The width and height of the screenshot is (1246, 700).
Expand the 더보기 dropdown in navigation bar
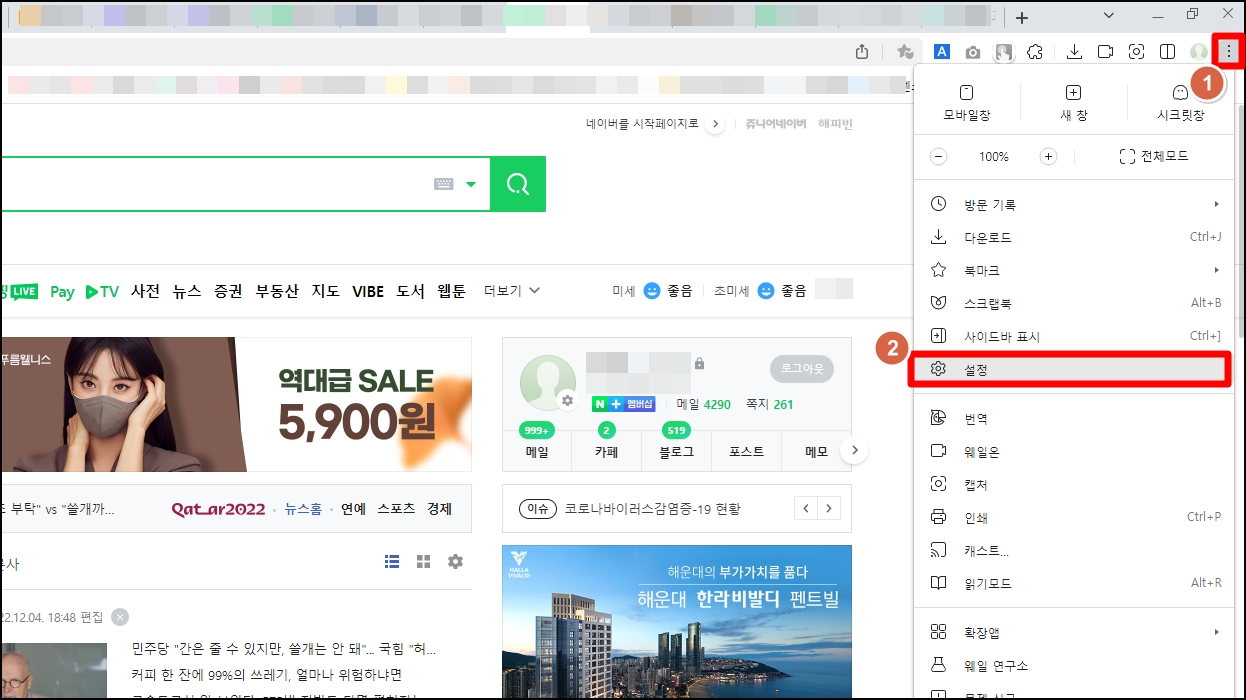[510, 291]
